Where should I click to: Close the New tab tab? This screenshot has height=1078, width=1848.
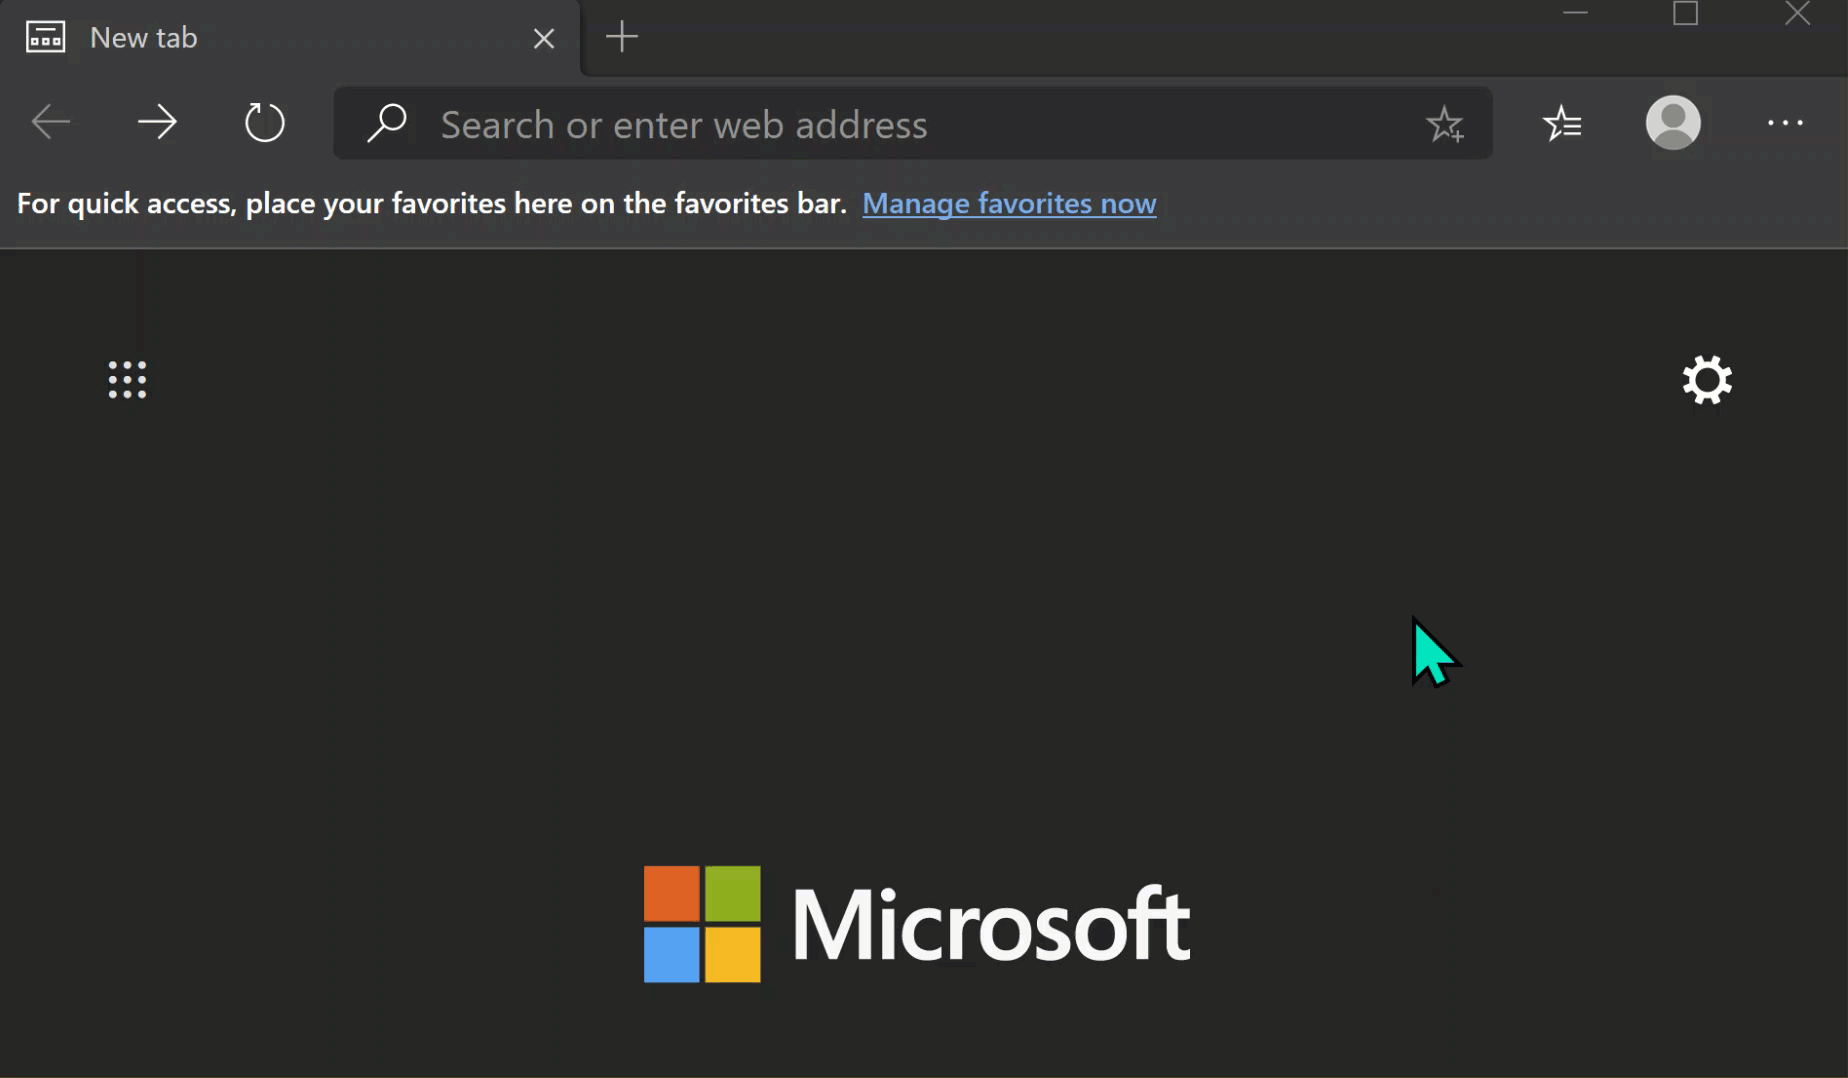pos(544,39)
